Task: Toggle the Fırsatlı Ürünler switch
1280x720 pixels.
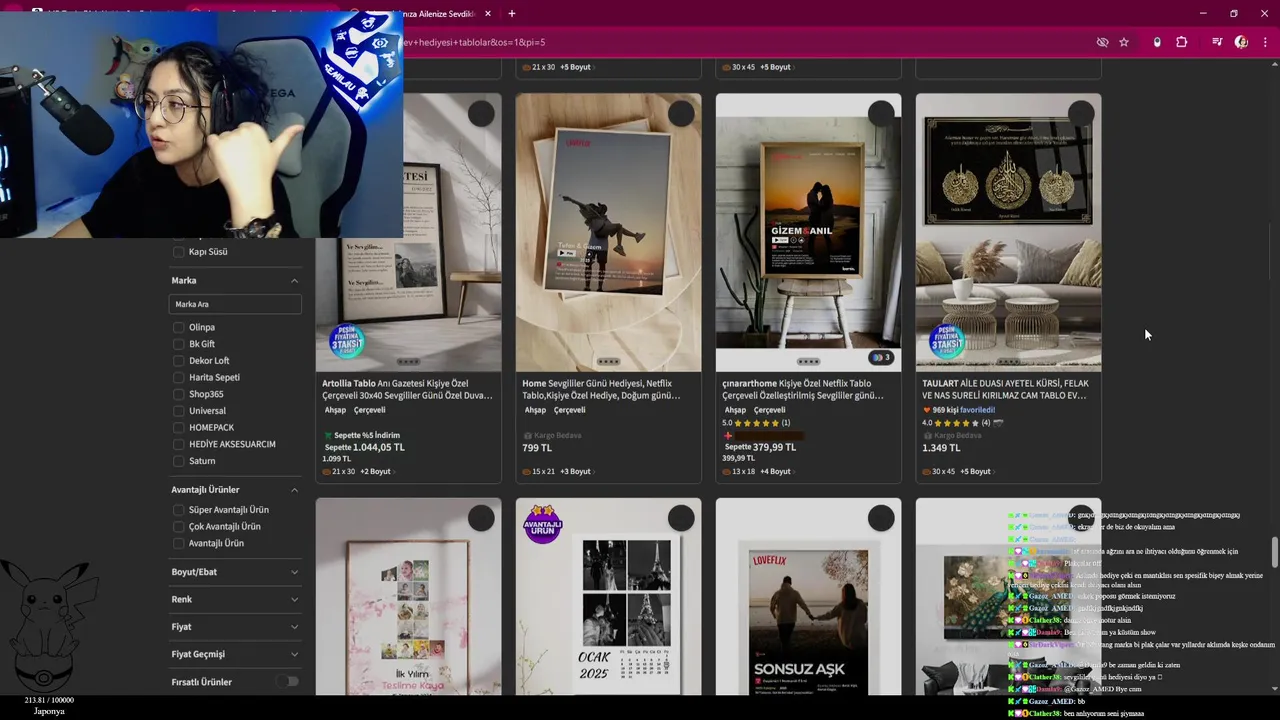Action: tap(288, 682)
